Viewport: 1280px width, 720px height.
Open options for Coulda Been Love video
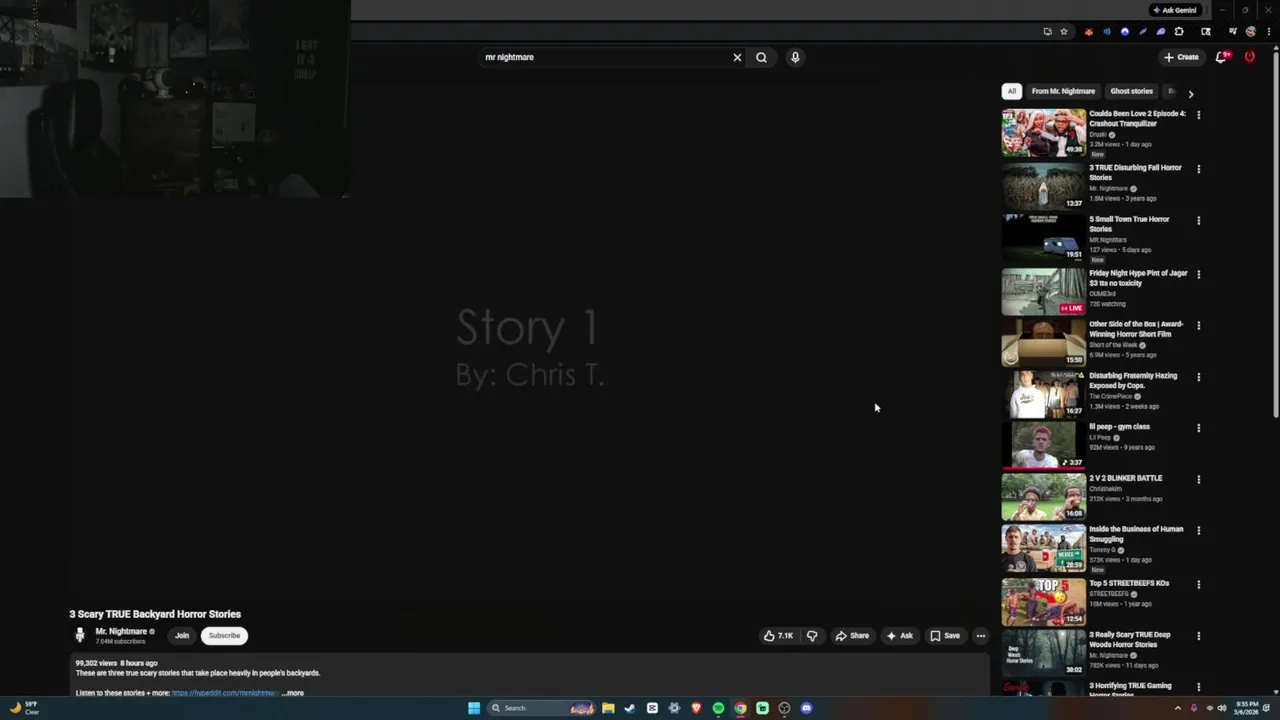click(x=1198, y=115)
